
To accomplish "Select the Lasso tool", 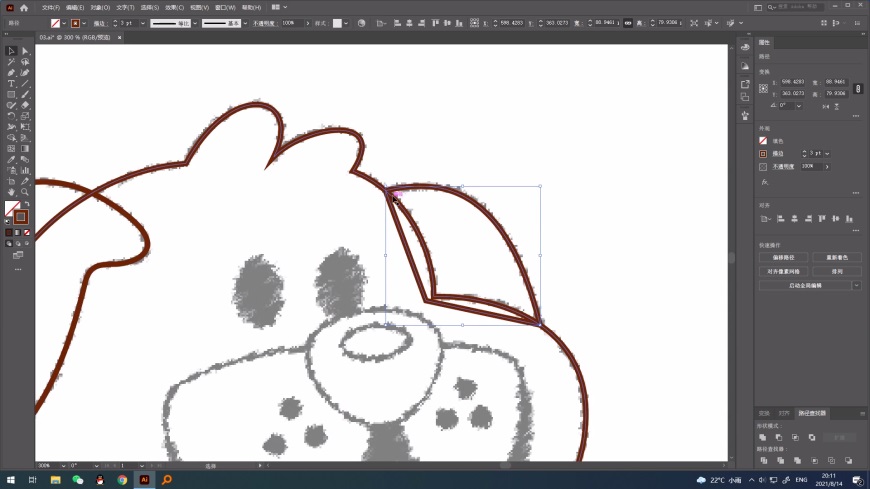I will 25,62.
